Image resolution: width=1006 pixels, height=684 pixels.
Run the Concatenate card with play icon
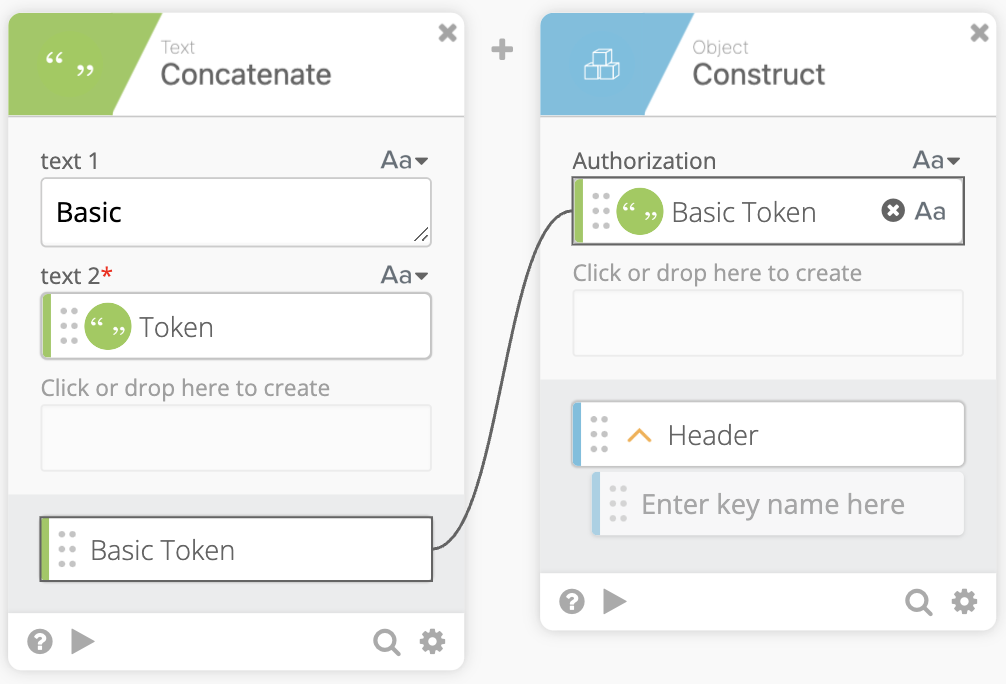83,641
